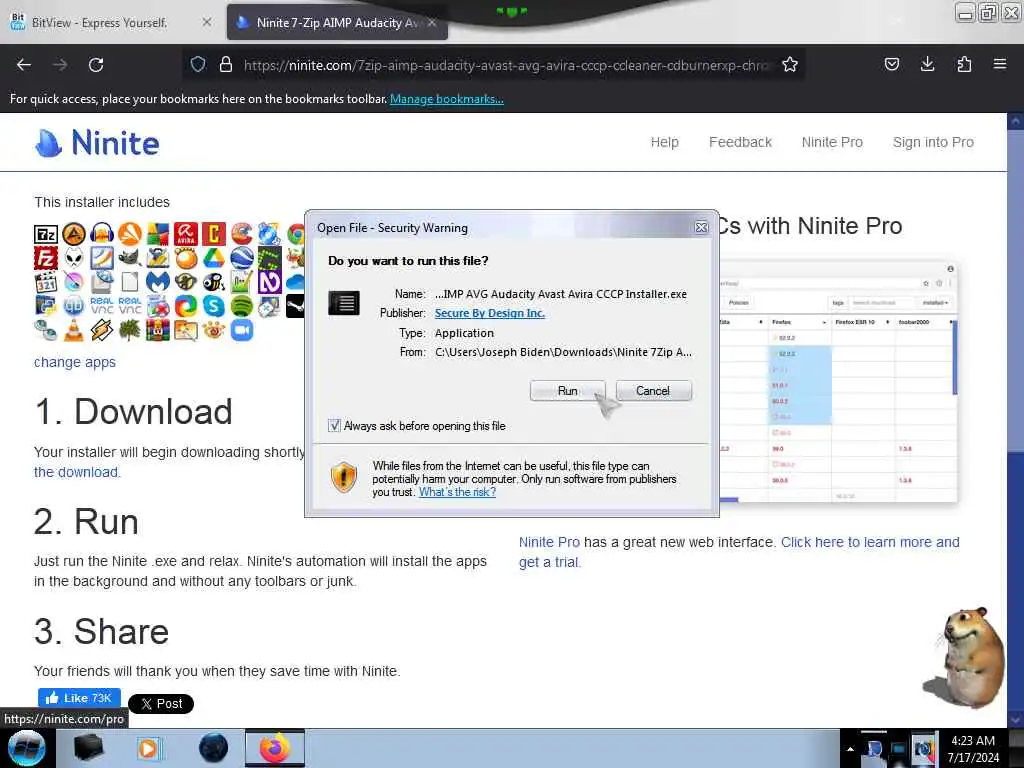Click the Like 73K Facebook button
The width and height of the screenshot is (1024, 768).
coord(79,697)
